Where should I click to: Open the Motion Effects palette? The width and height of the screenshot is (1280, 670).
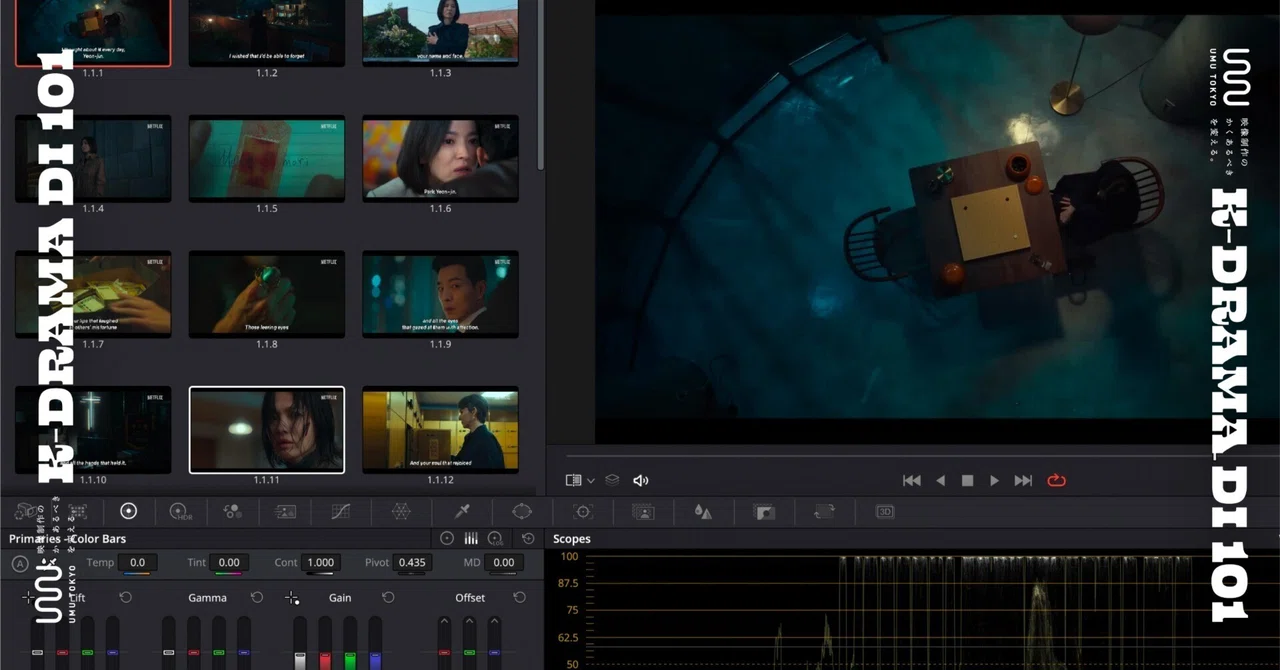pyautogui.click(x=285, y=511)
